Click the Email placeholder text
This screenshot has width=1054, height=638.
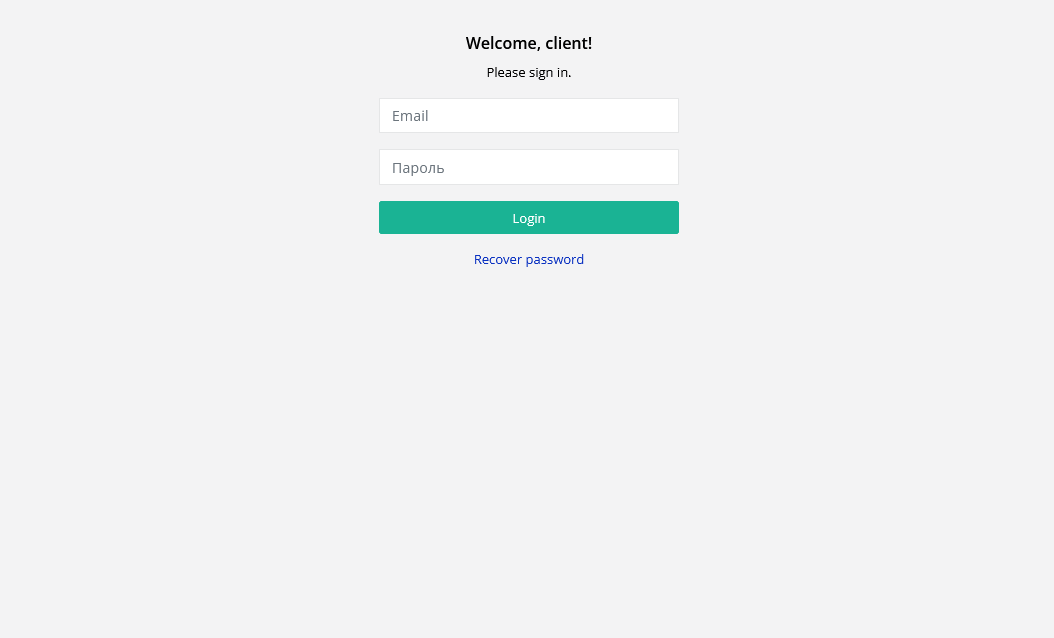click(410, 116)
